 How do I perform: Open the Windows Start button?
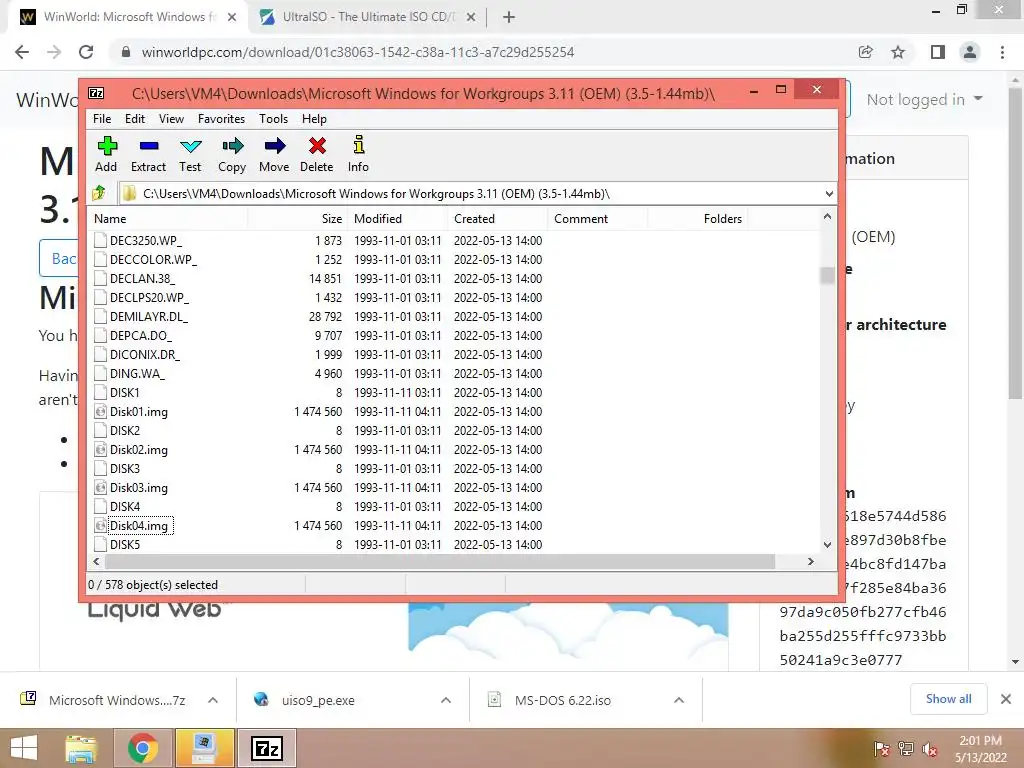tap(24, 748)
